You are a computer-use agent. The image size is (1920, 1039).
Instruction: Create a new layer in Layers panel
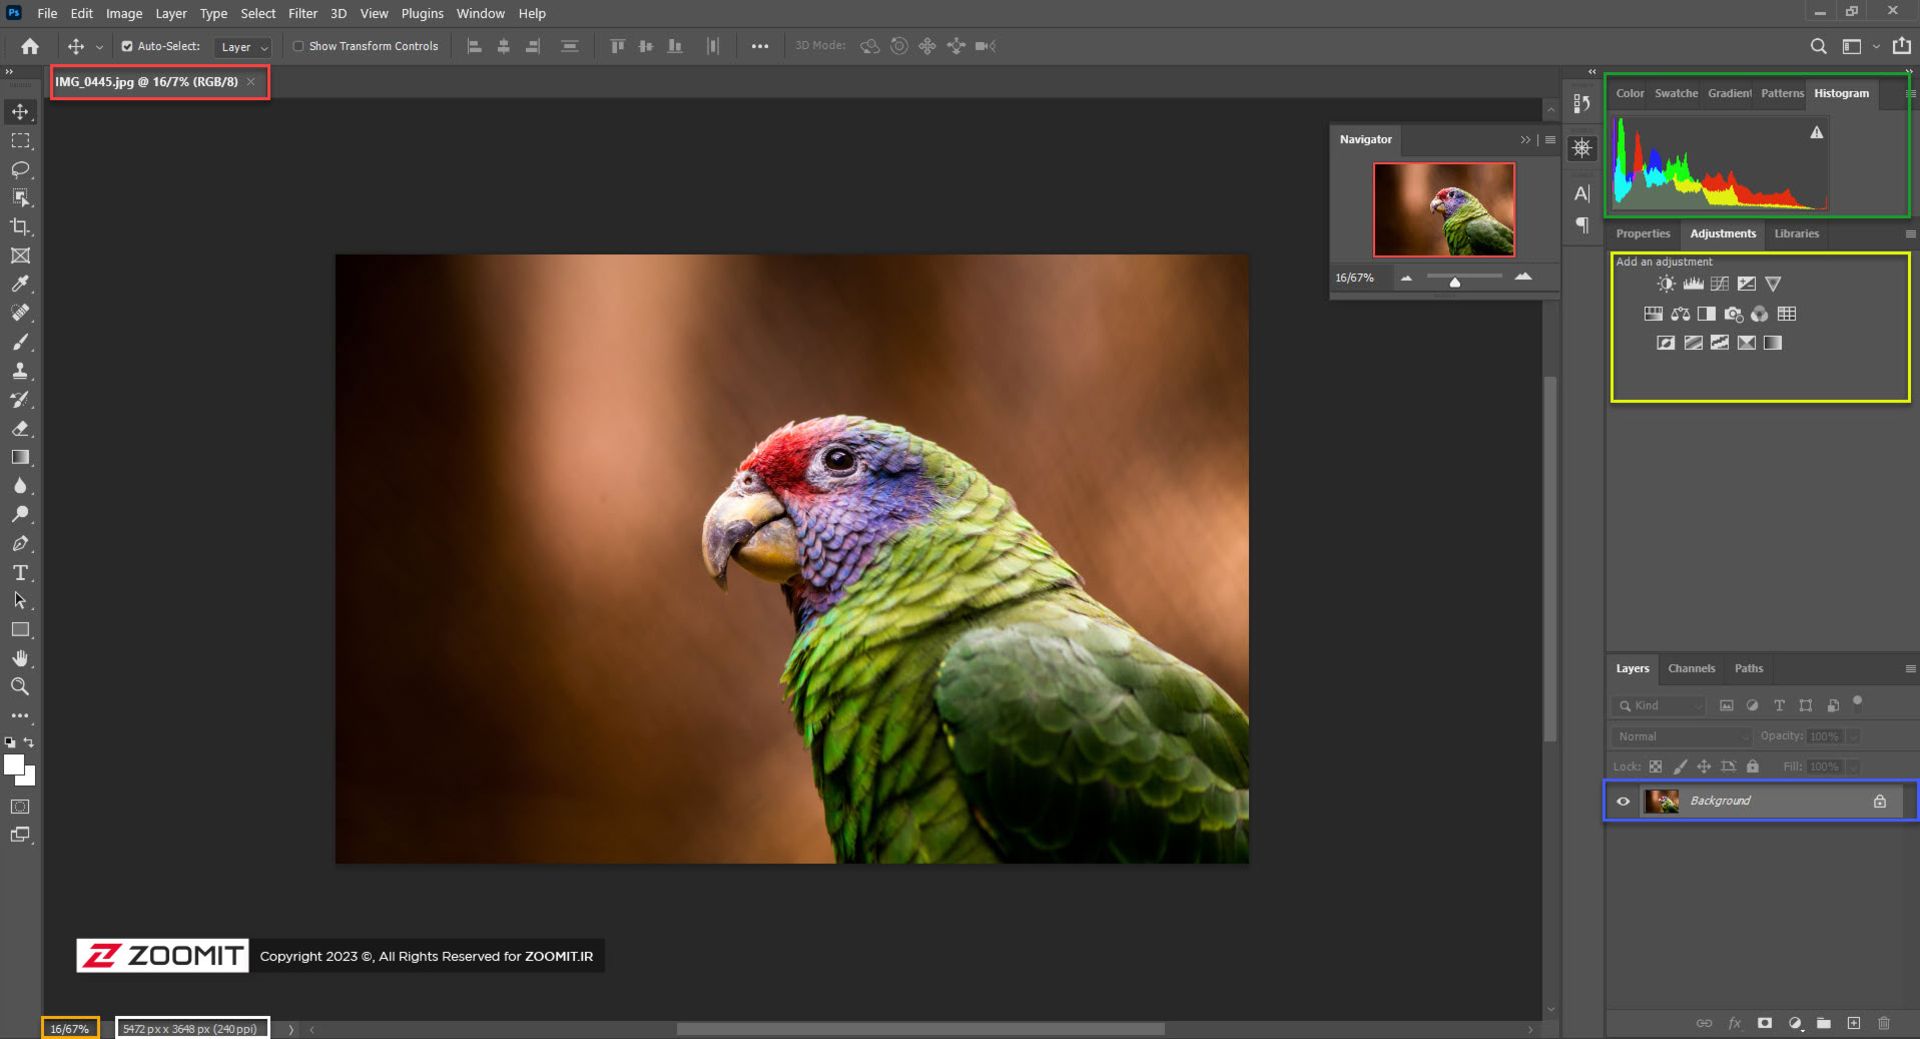coord(1853,1023)
